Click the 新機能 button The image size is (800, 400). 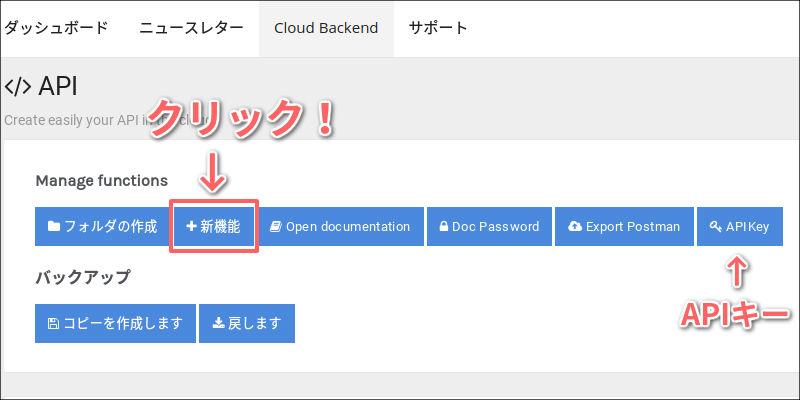(x=214, y=227)
